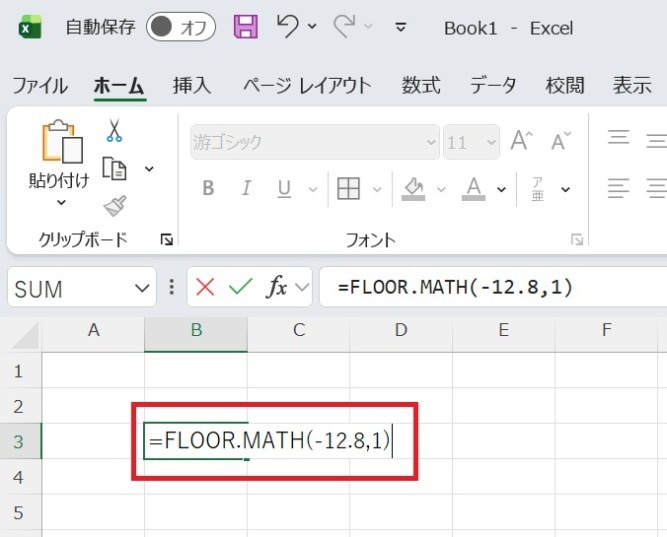The image size is (667, 537).
Task: Click the Insert Function fx icon
Action: pos(276,287)
